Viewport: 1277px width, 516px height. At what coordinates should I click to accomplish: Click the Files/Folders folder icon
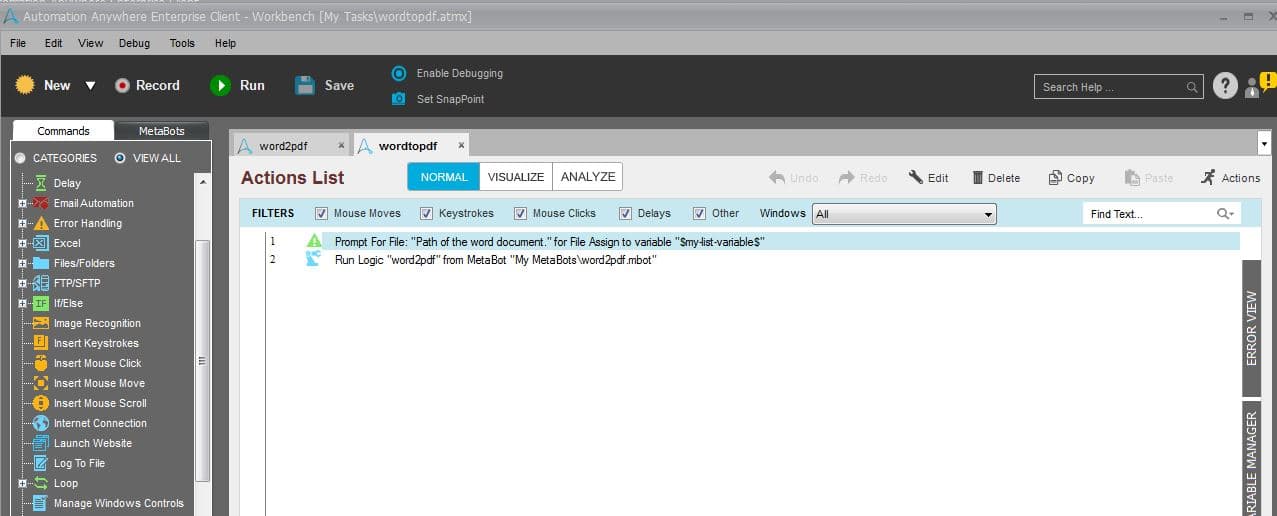point(41,263)
